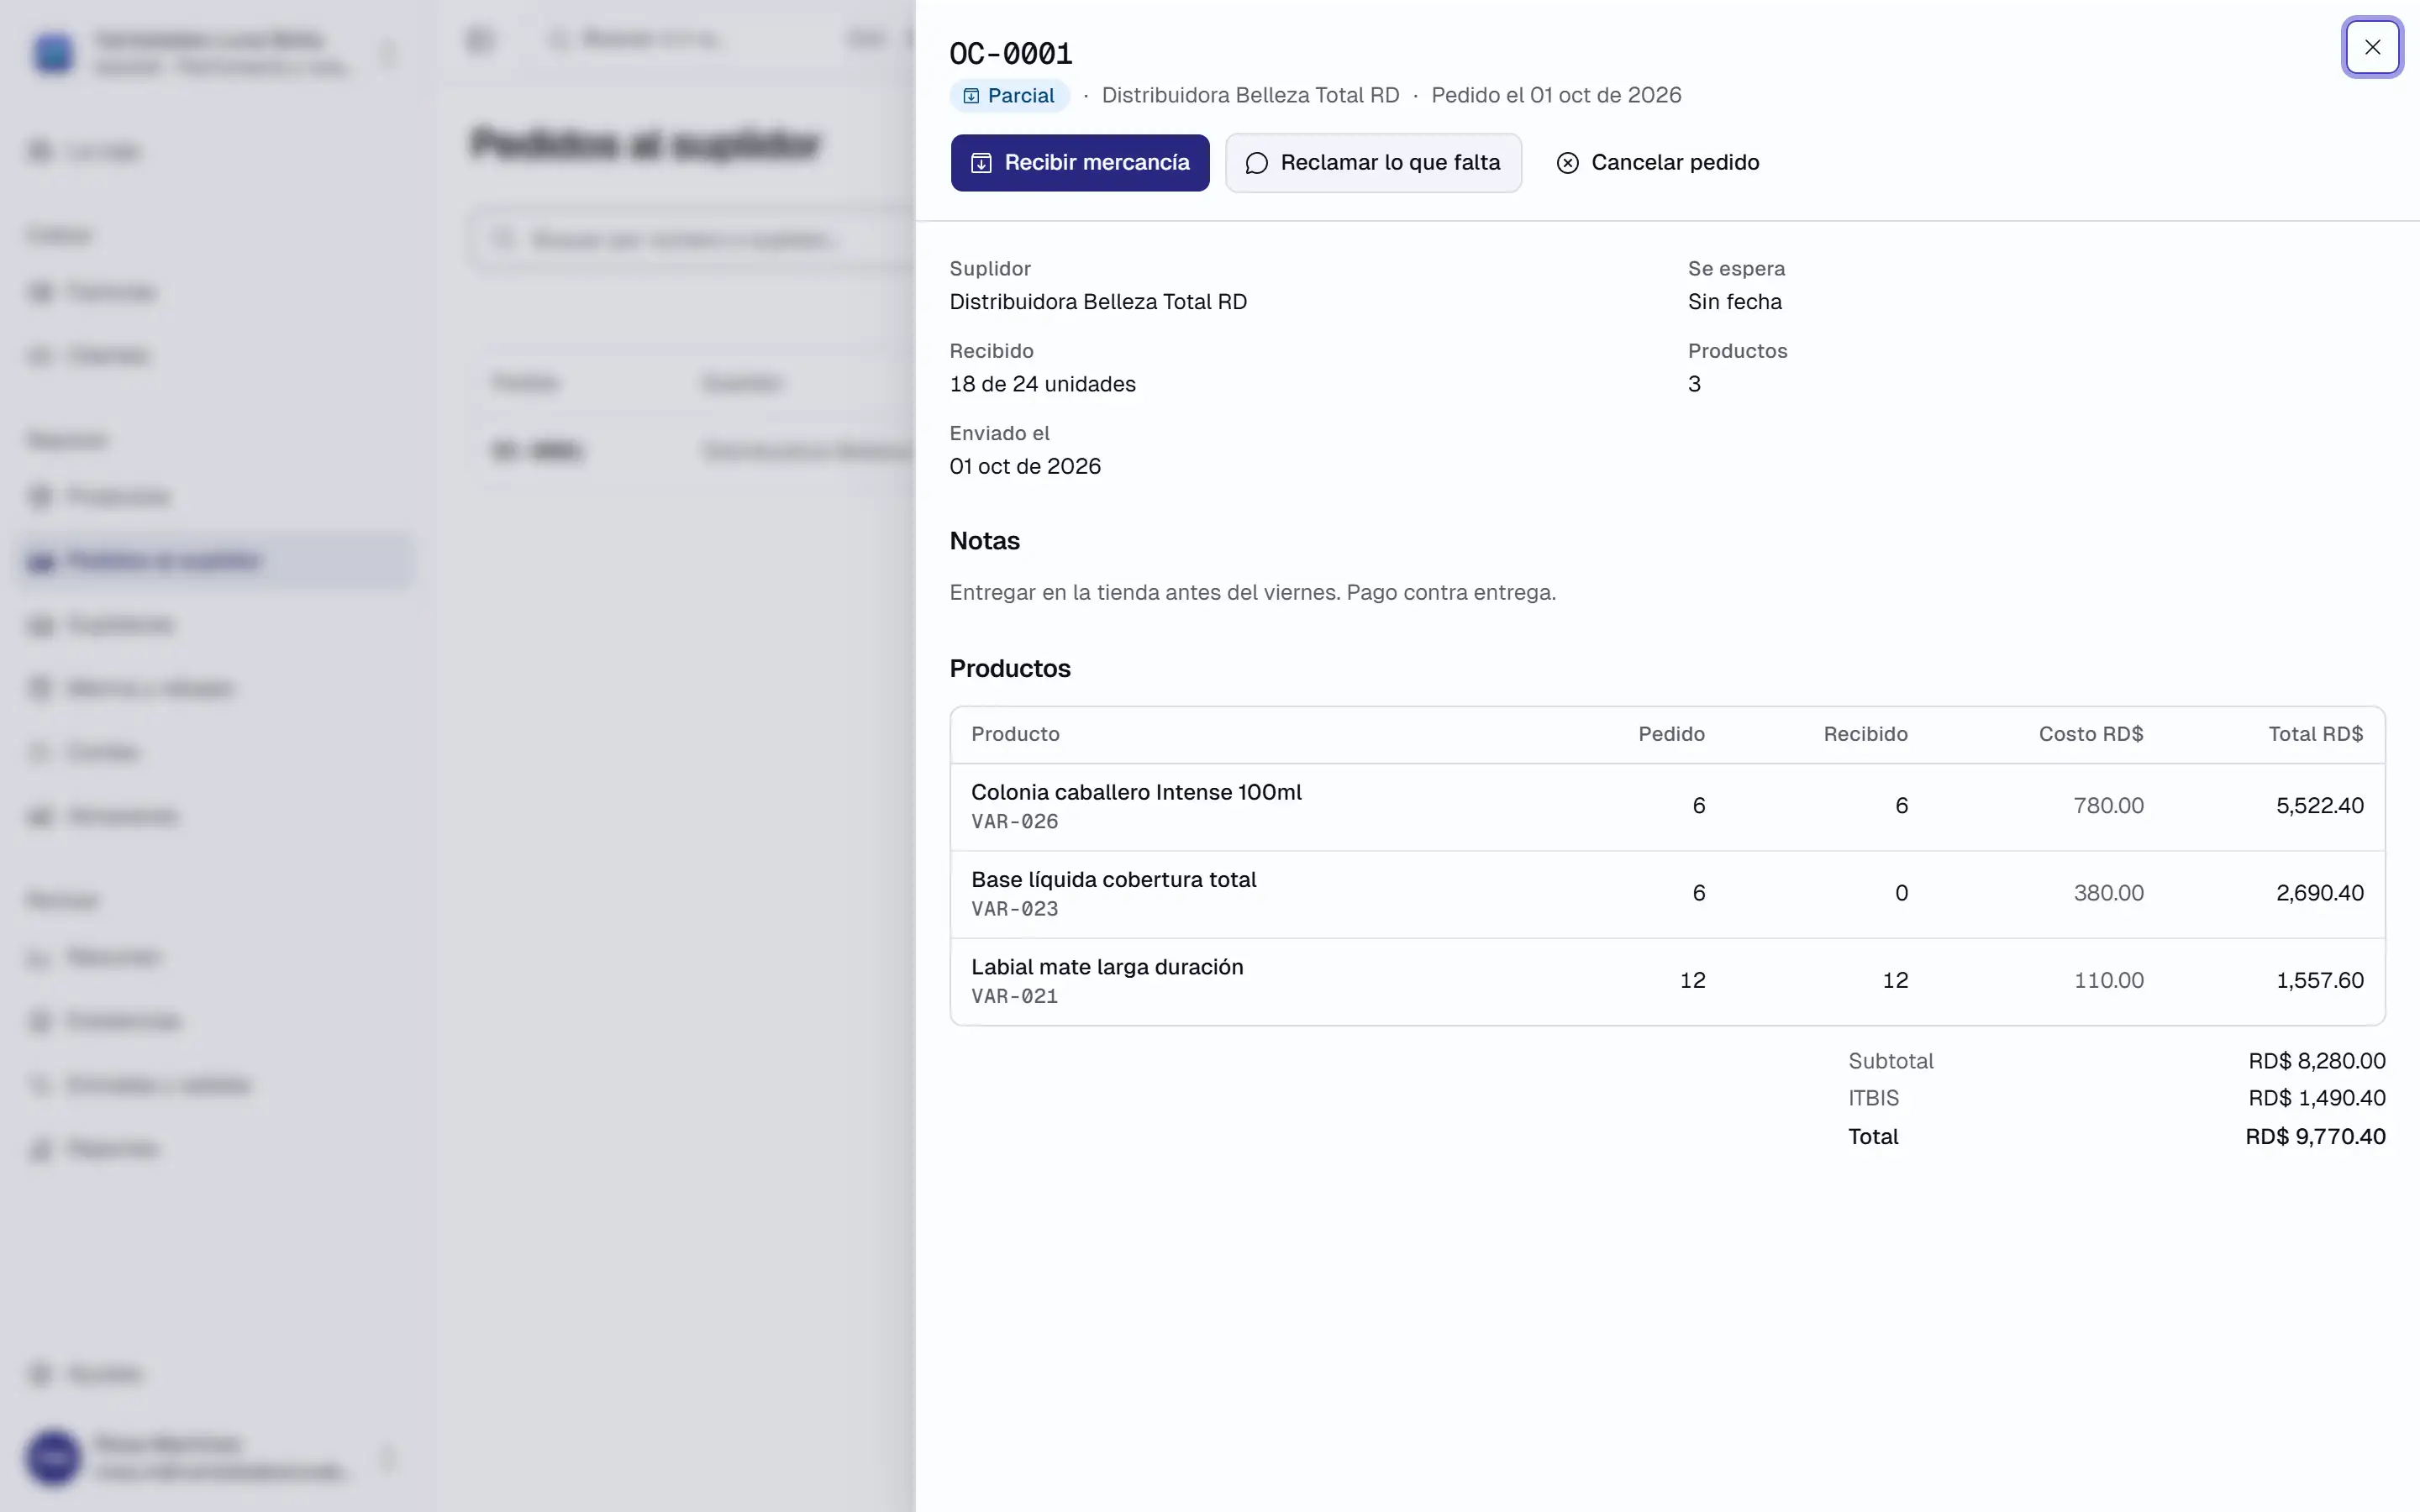
Task: Click the chat bubble icon in Reclamar
Action: click(x=1256, y=163)
